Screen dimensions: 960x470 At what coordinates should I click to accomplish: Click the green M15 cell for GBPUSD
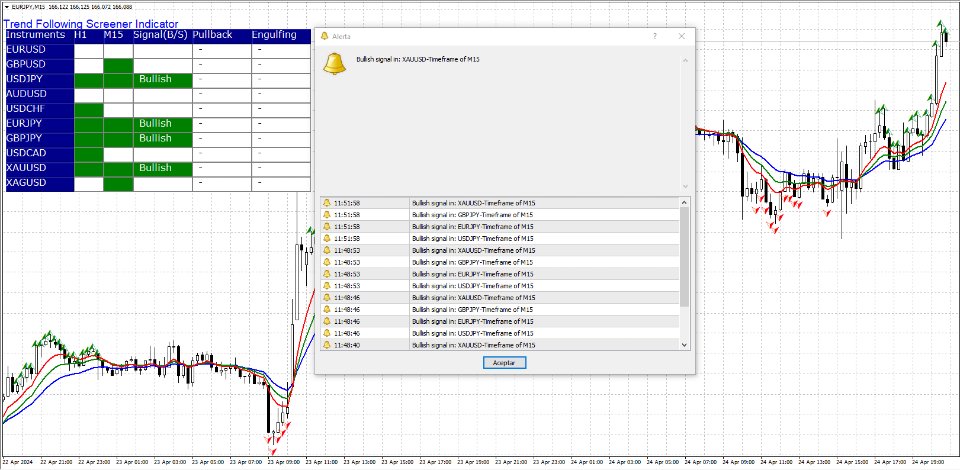(118, 65)
